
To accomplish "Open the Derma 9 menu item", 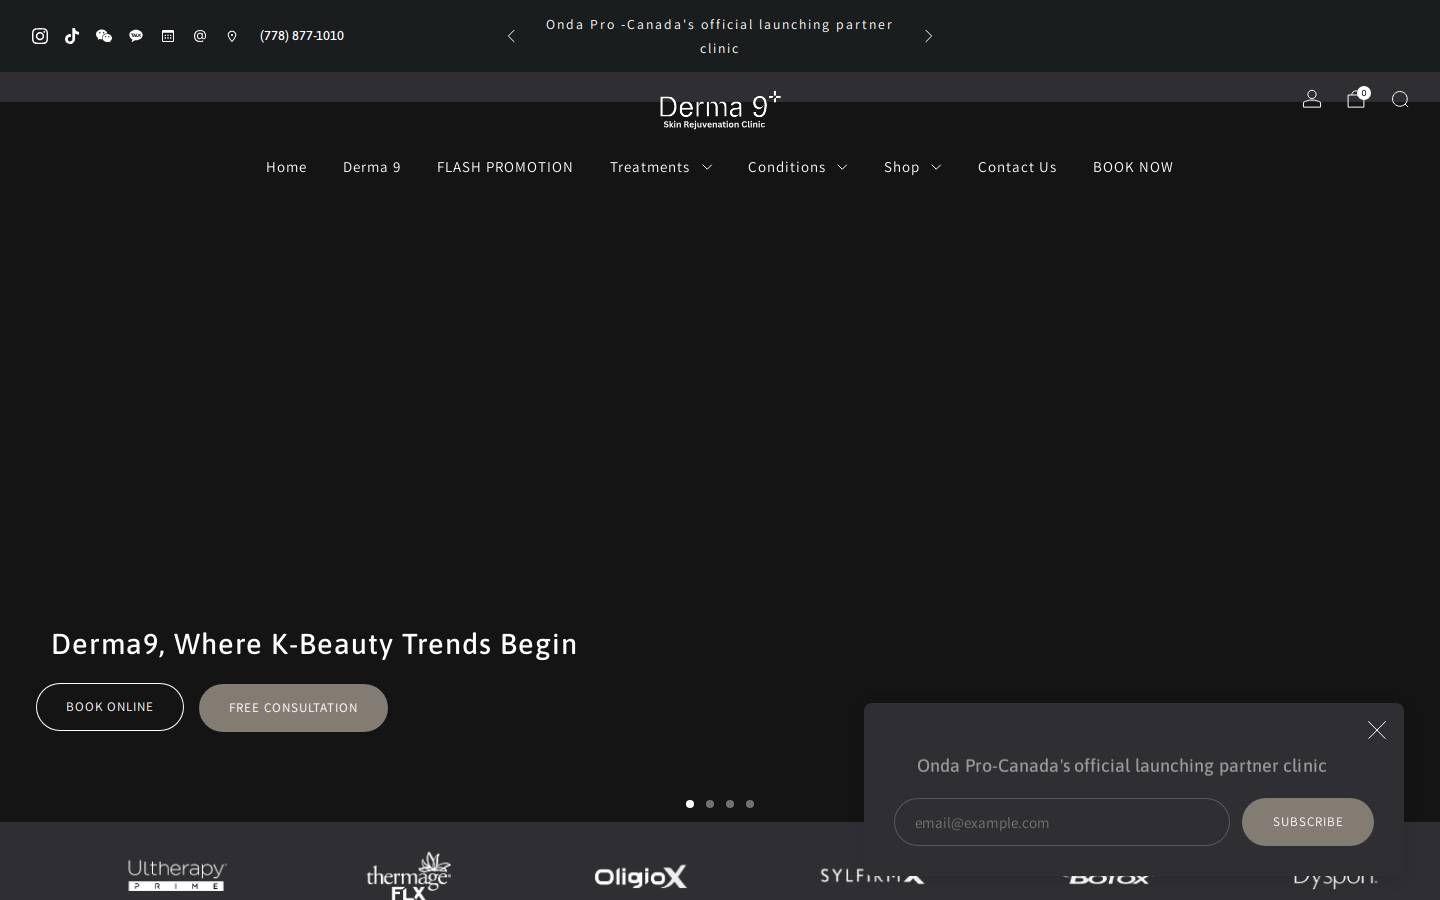I will [x=372, y=167].
